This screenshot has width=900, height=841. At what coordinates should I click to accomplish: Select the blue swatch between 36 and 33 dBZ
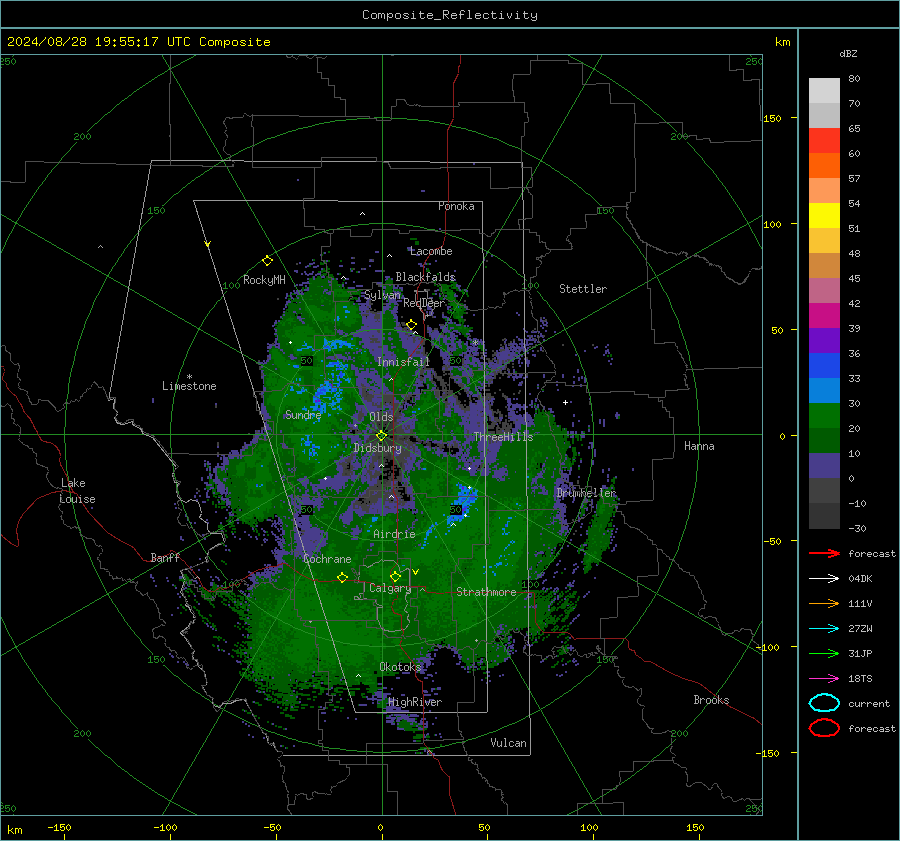(824, 365)
